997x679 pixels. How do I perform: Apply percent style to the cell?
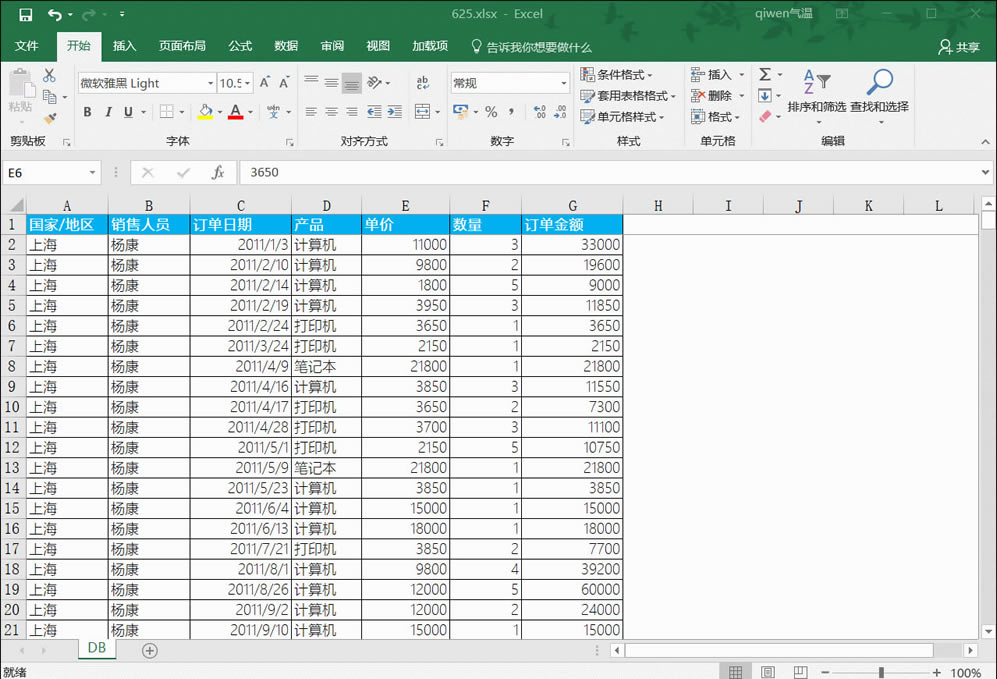point(490,111)
